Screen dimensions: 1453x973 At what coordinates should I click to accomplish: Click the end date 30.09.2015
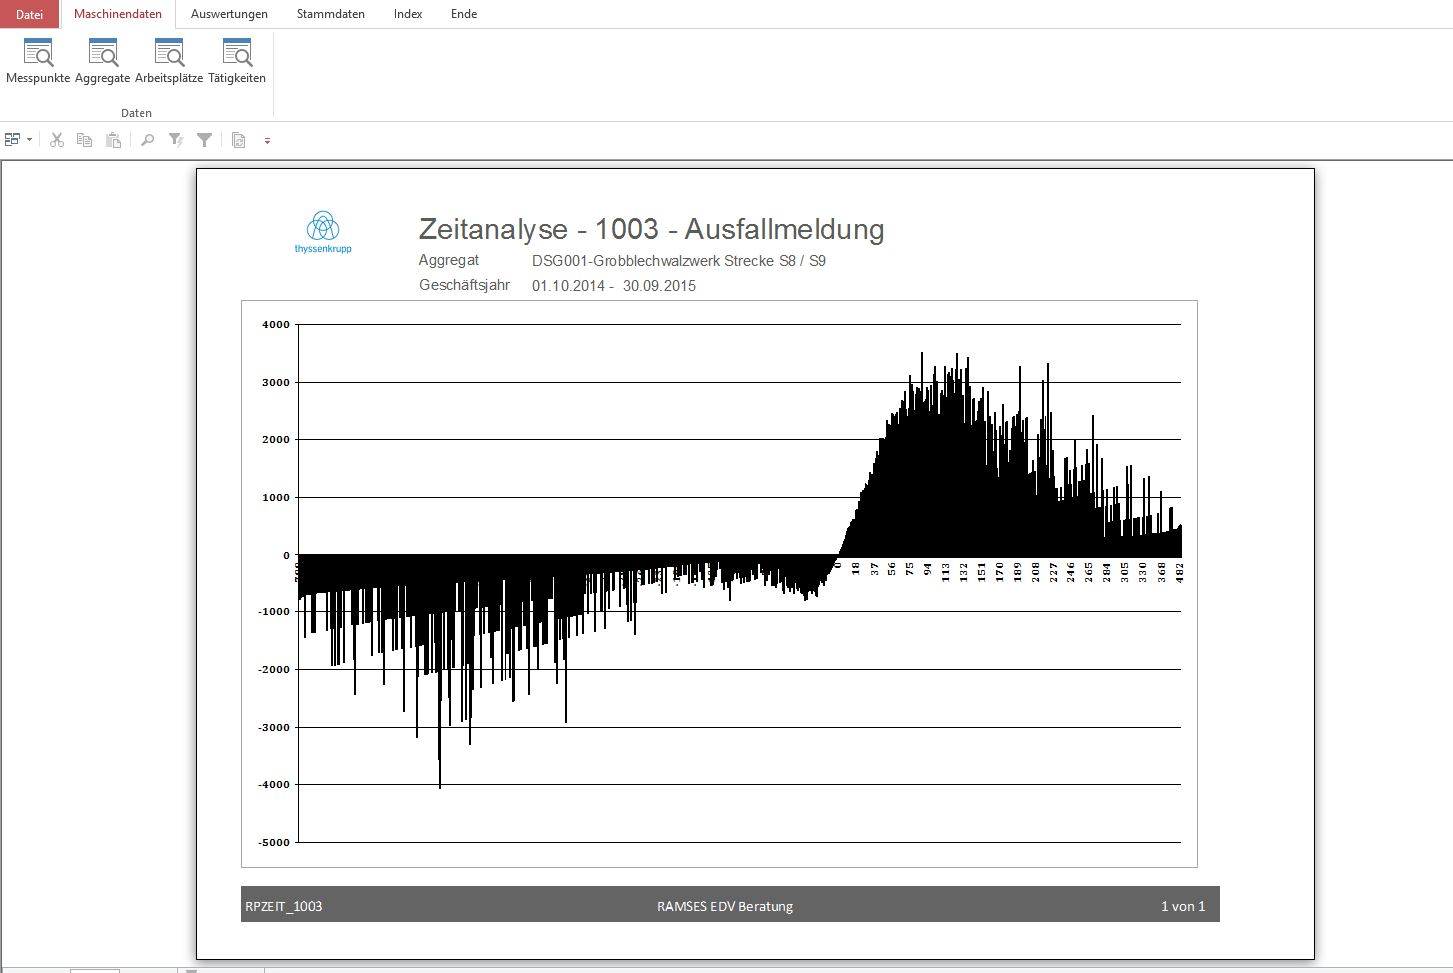[659, 286]
